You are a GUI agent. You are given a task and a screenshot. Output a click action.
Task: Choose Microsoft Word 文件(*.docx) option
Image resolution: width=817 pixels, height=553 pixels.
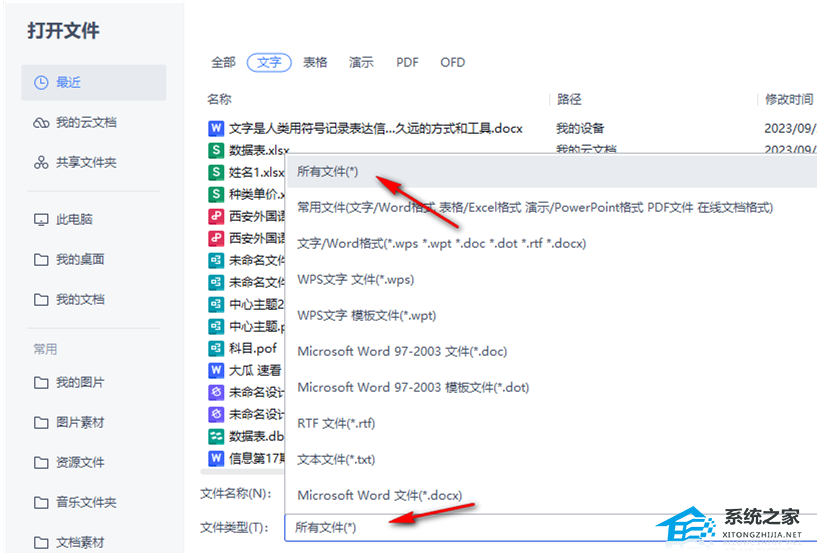[x=551, y=495]
